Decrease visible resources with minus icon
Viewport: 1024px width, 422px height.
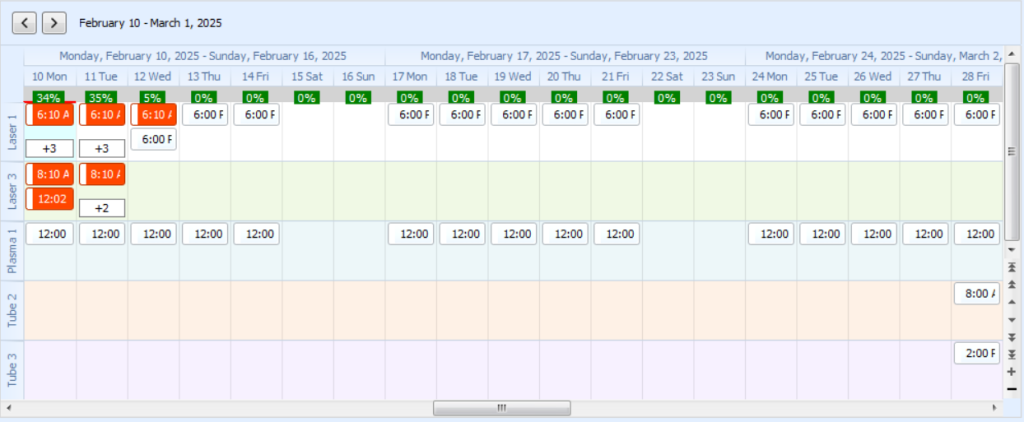1011,388
